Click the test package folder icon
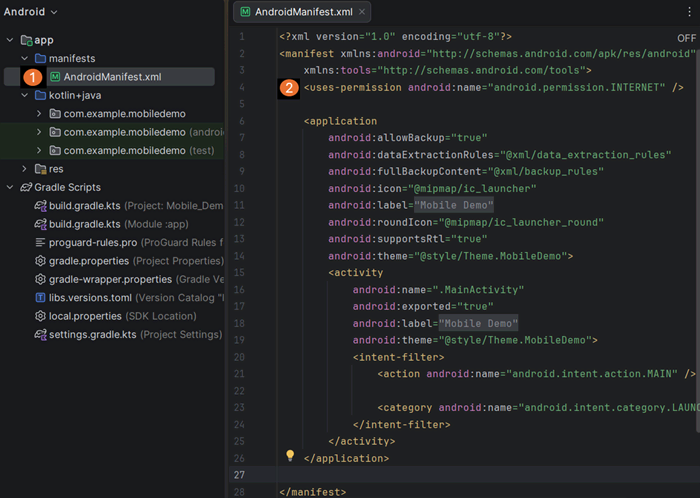700x498 pixels. (x=55, y=150)
